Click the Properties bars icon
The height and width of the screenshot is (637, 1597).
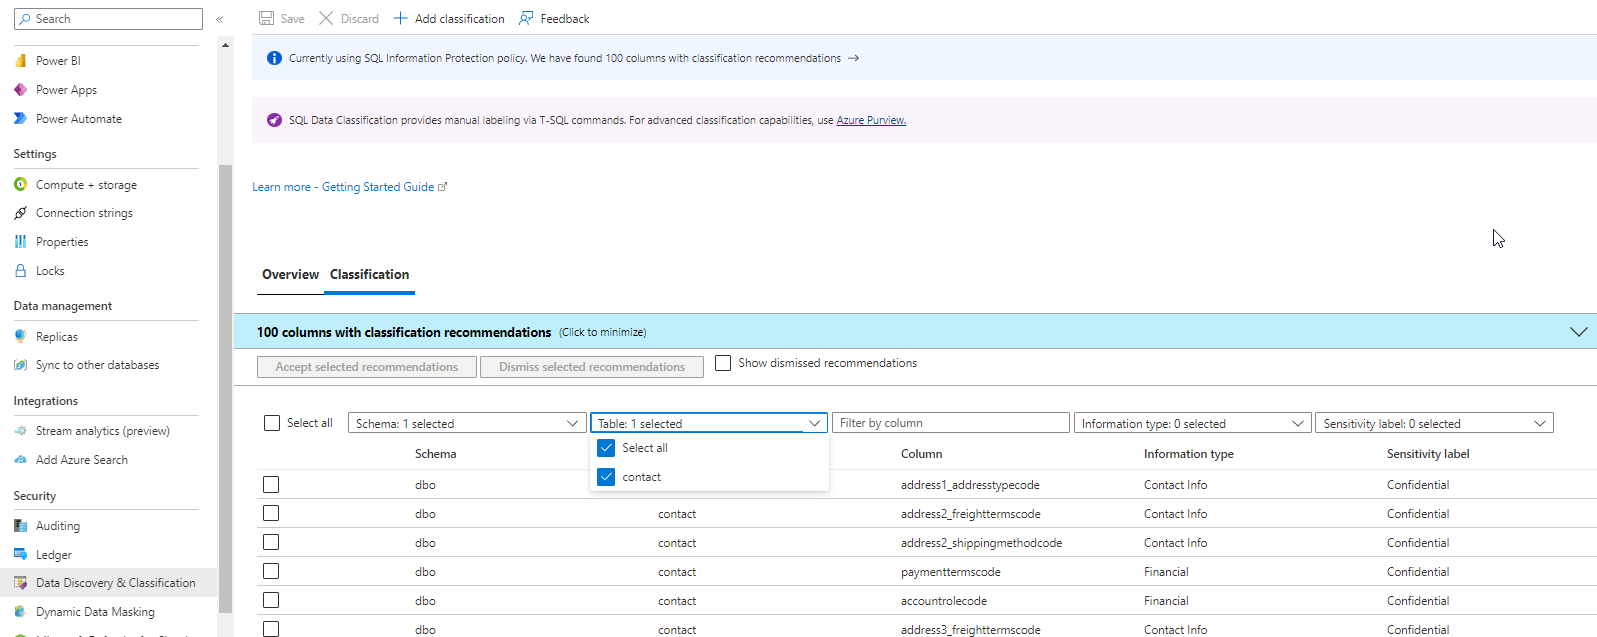tap(20, 242)
